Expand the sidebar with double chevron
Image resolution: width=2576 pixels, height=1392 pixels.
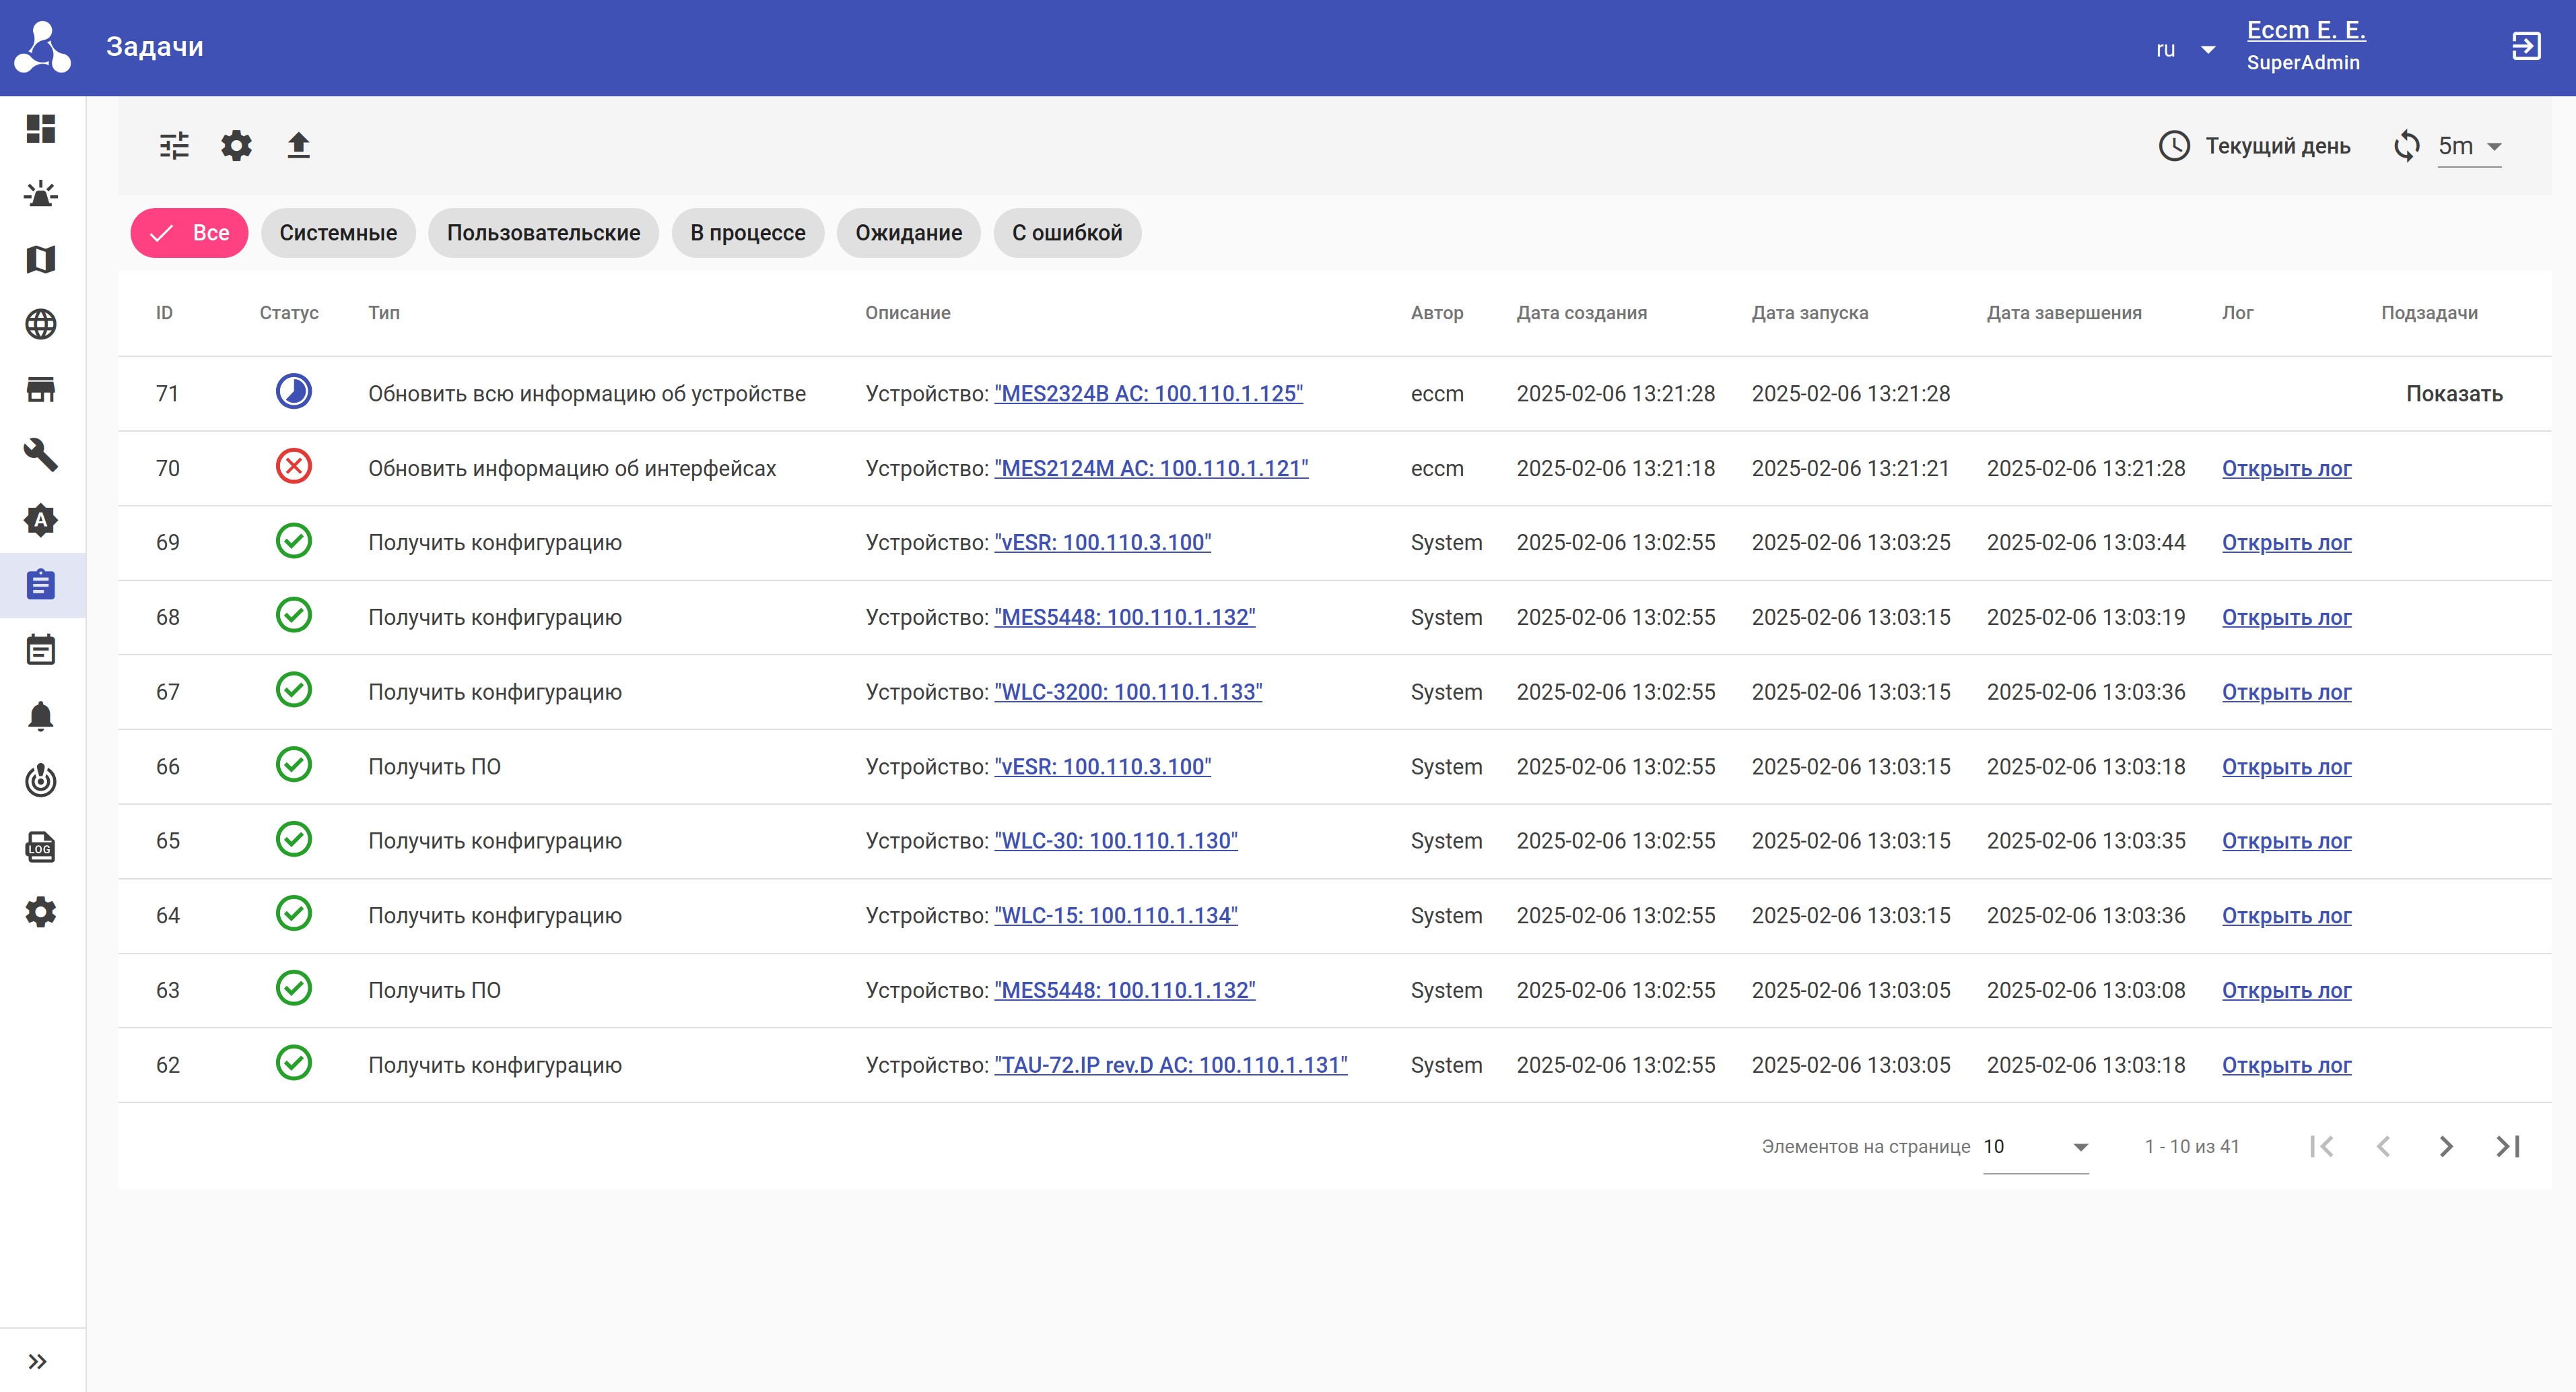pyautogui.click(x=38, y=1361)
